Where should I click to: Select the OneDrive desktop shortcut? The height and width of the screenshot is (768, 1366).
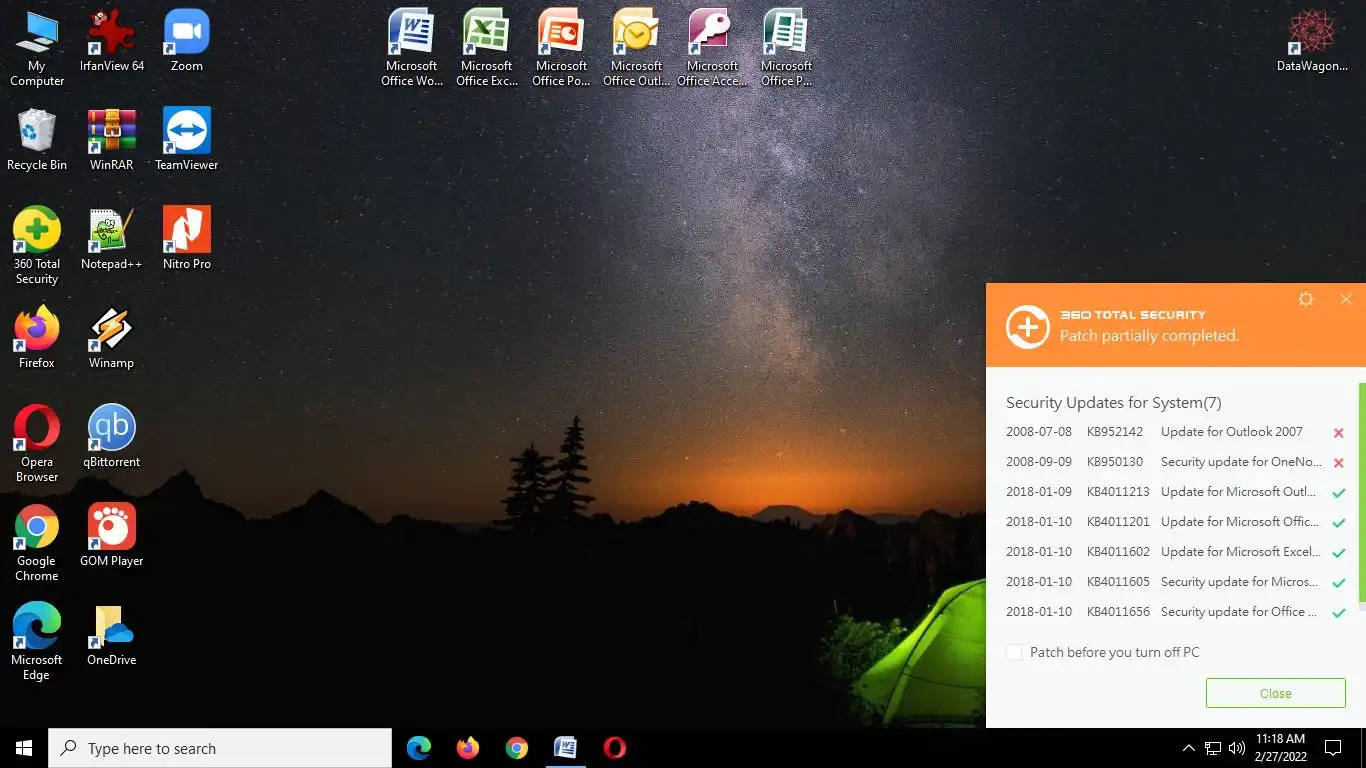[112, 634]
